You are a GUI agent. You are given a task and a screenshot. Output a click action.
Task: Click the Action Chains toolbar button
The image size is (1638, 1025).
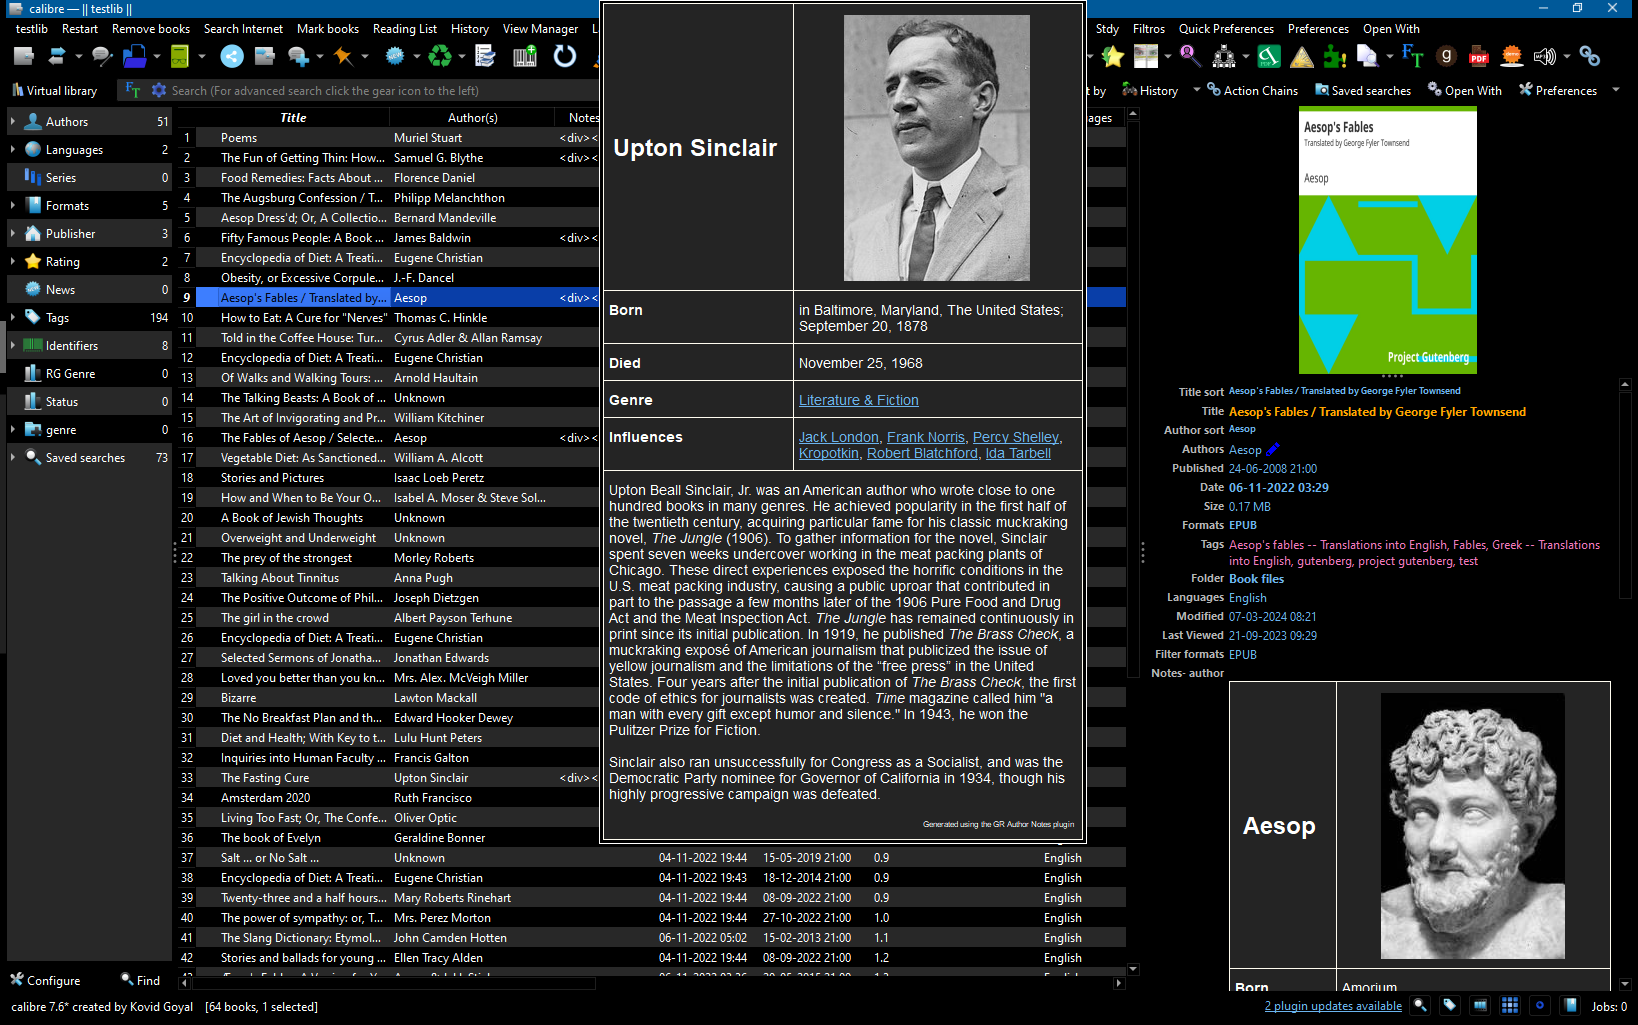[1252, 90]
